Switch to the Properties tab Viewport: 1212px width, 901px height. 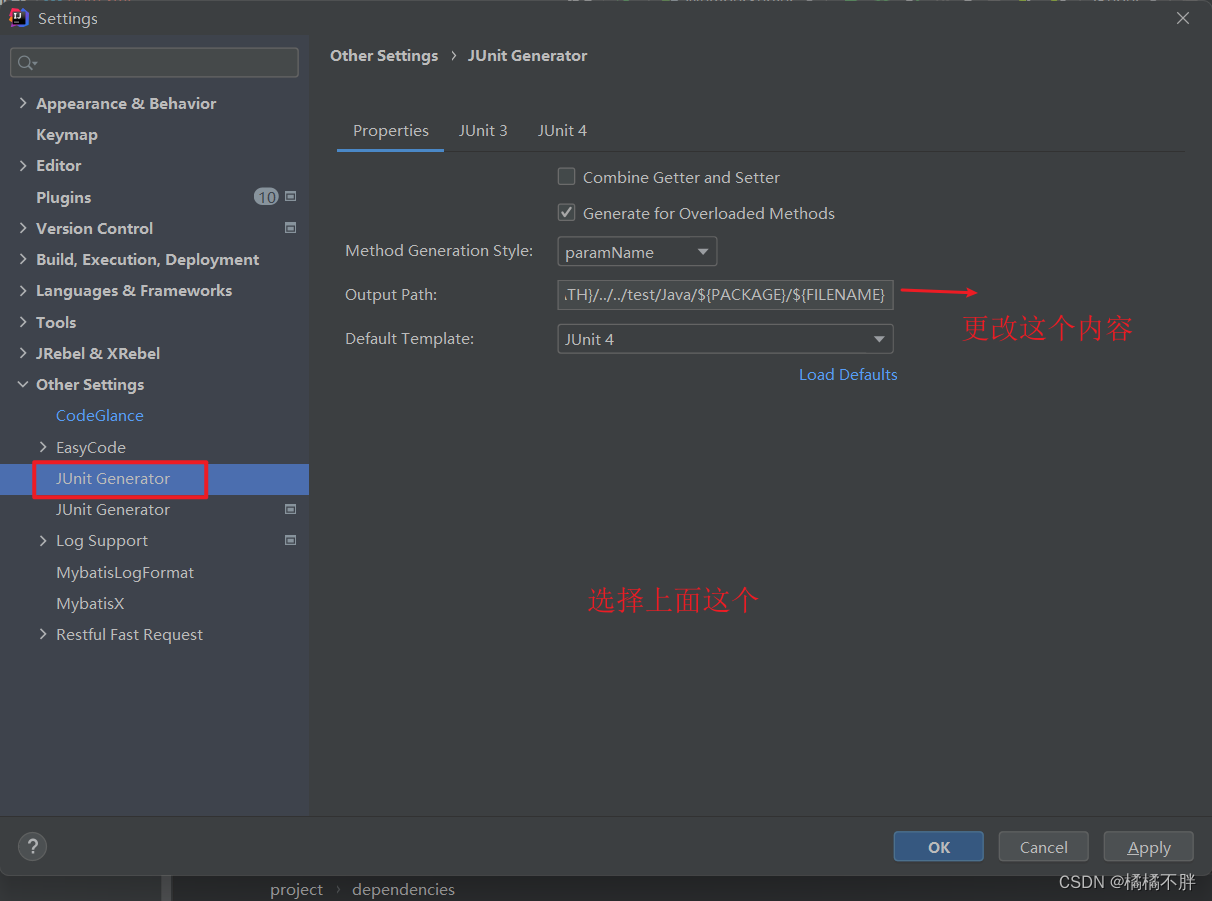[391, 130]
